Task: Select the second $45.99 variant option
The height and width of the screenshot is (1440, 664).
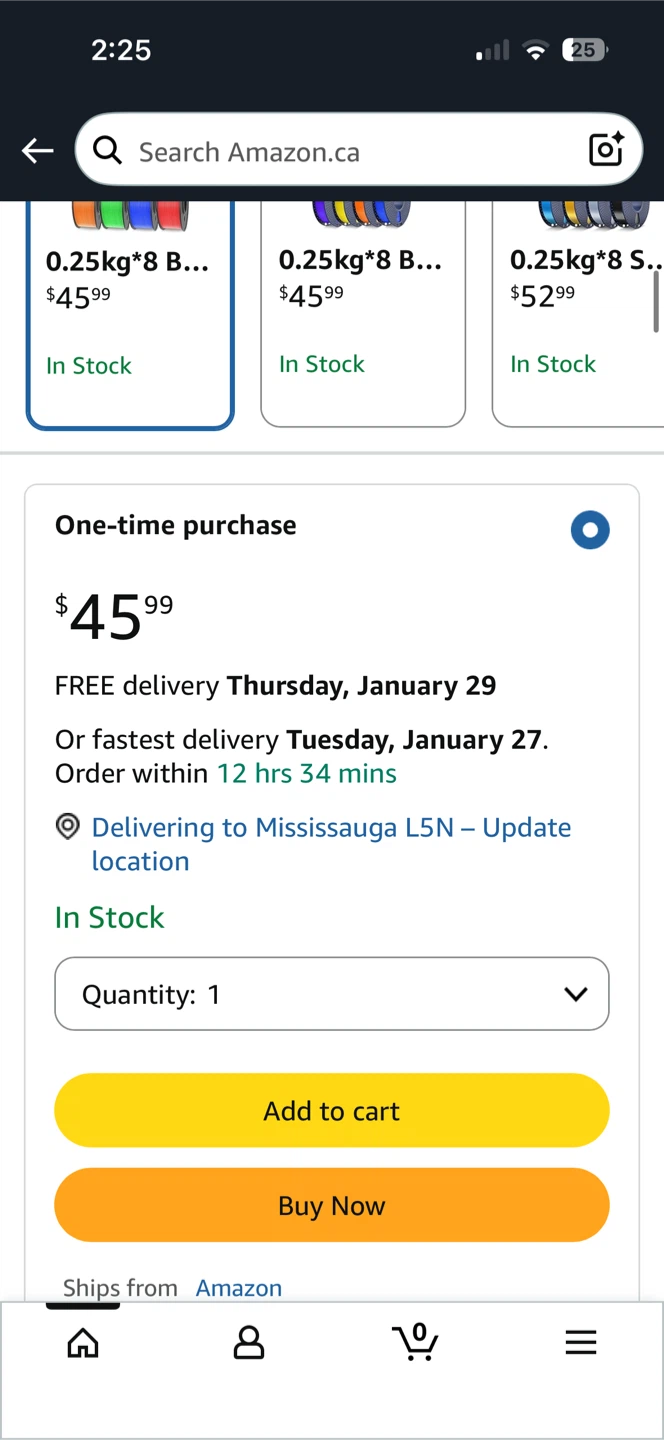Action: [x=363, y=314]
